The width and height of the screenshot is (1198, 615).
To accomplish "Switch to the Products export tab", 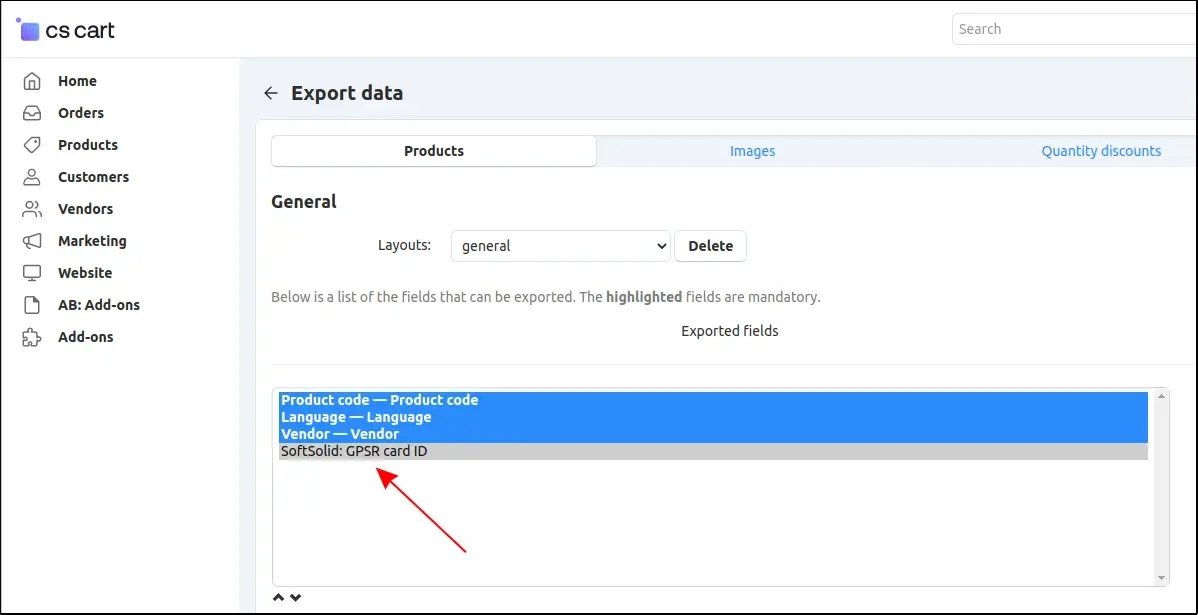I will pos(434,151).
